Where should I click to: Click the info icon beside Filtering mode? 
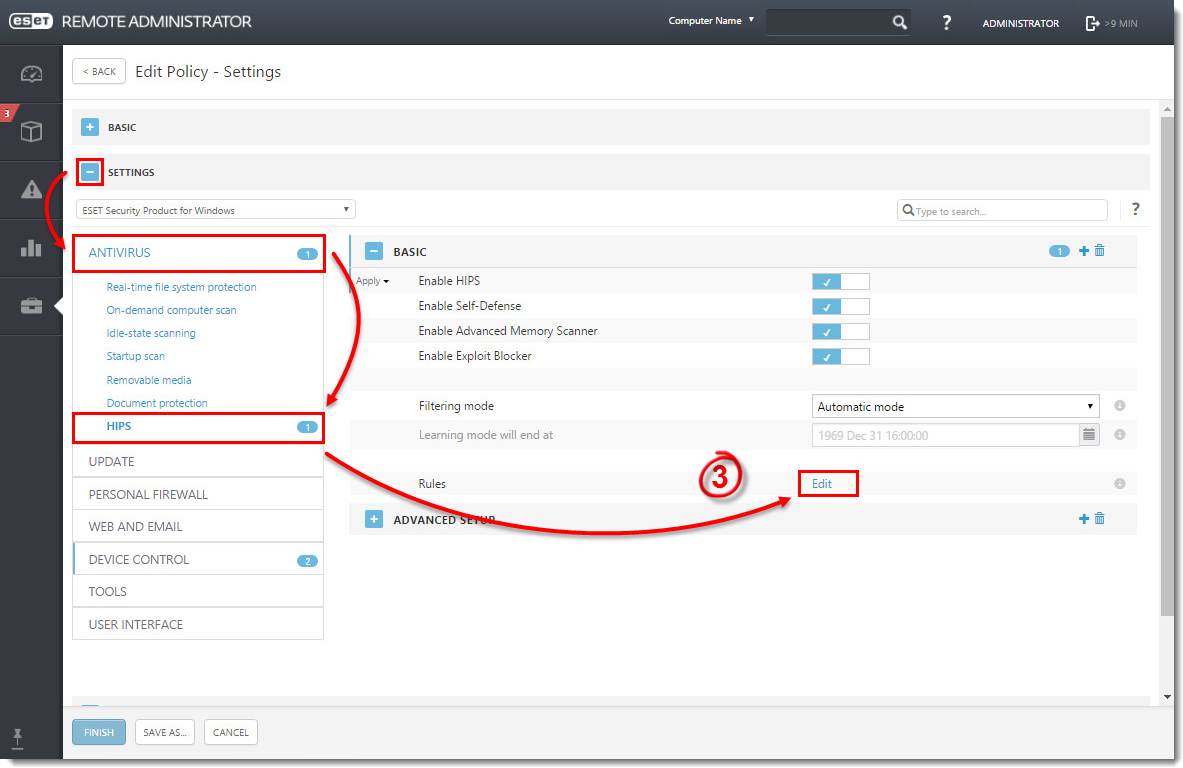click(x=1120, y=406)
